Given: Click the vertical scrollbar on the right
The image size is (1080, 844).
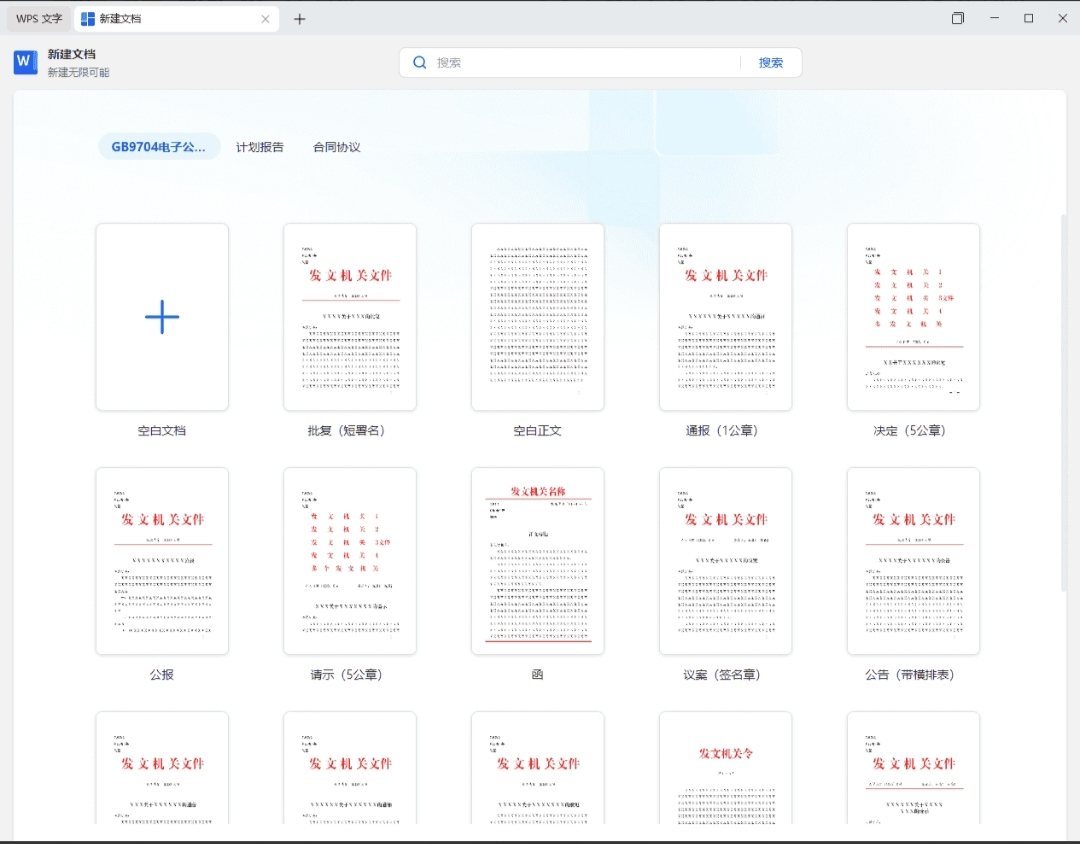Looking at the screenshot, I should tap(1063, 400).
